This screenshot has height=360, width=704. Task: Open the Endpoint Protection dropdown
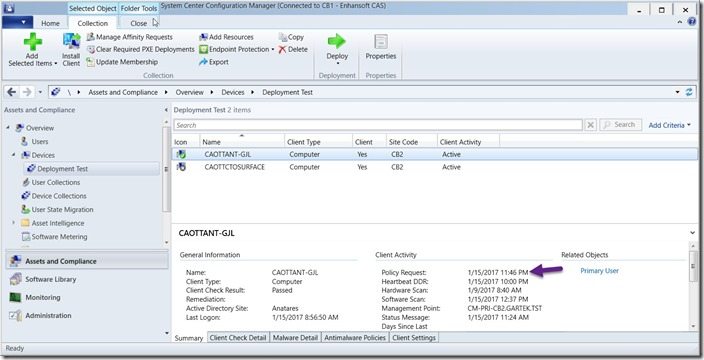[x=237, y=49]
